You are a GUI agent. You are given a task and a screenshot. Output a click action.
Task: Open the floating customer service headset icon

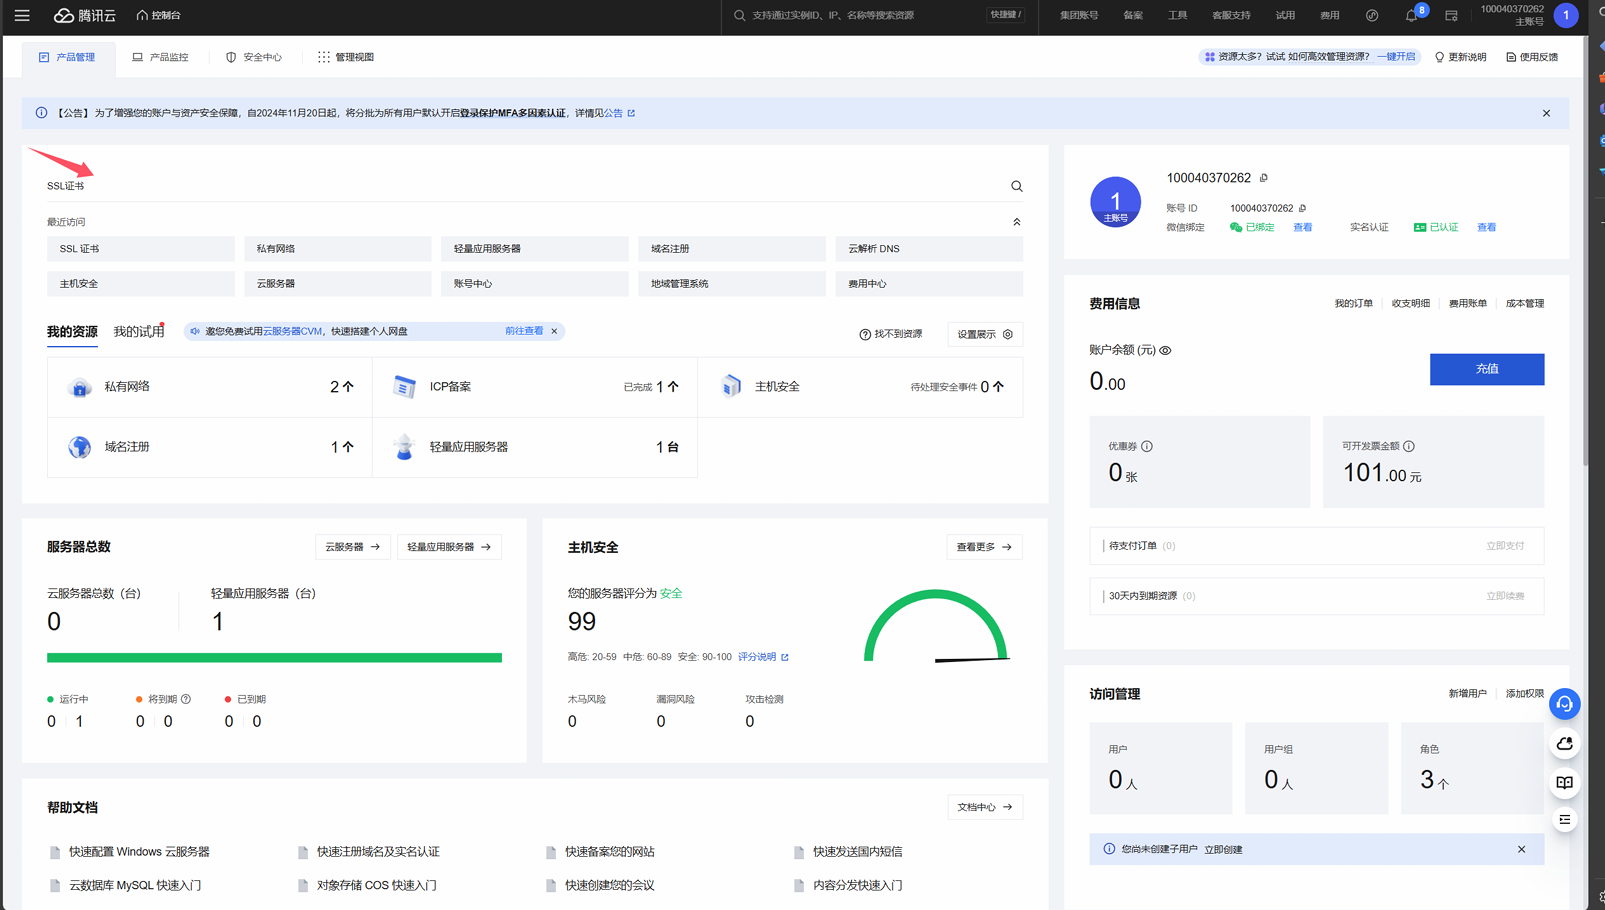click(1564, 704)
